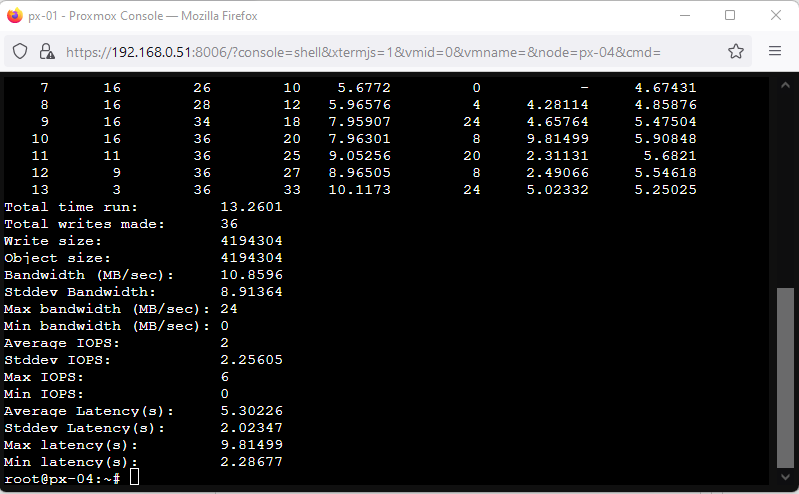
Task: Click the "Total writes made:" value 36
Action: click(229, 224)
